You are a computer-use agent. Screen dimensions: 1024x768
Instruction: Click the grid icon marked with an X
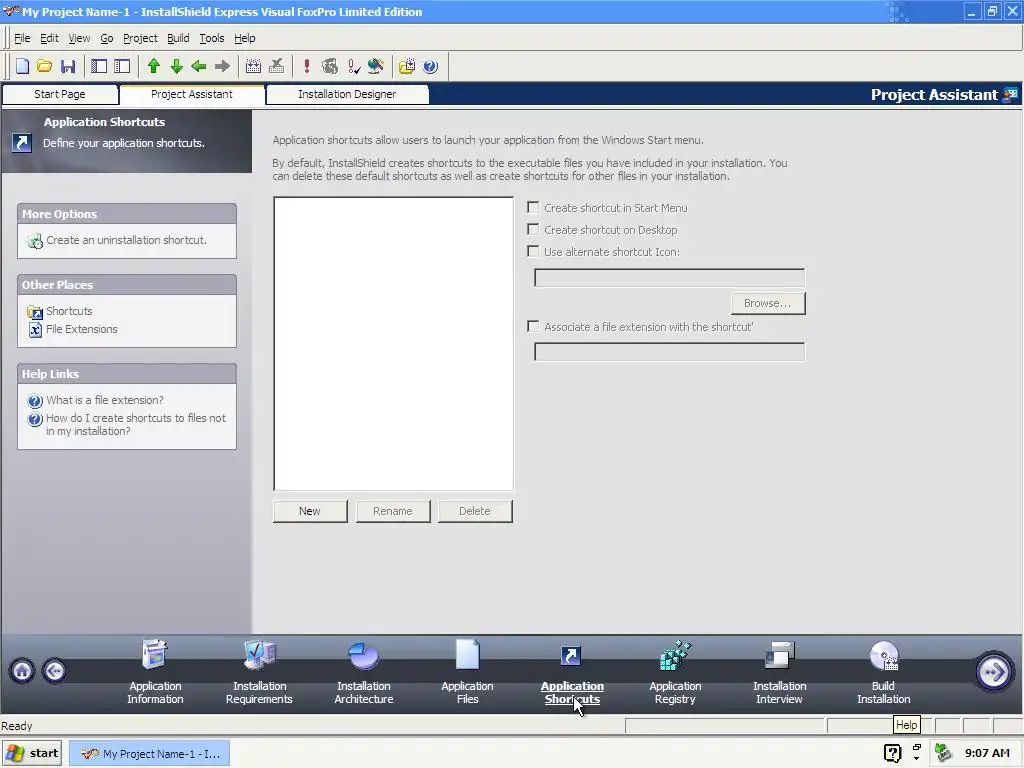276,66
